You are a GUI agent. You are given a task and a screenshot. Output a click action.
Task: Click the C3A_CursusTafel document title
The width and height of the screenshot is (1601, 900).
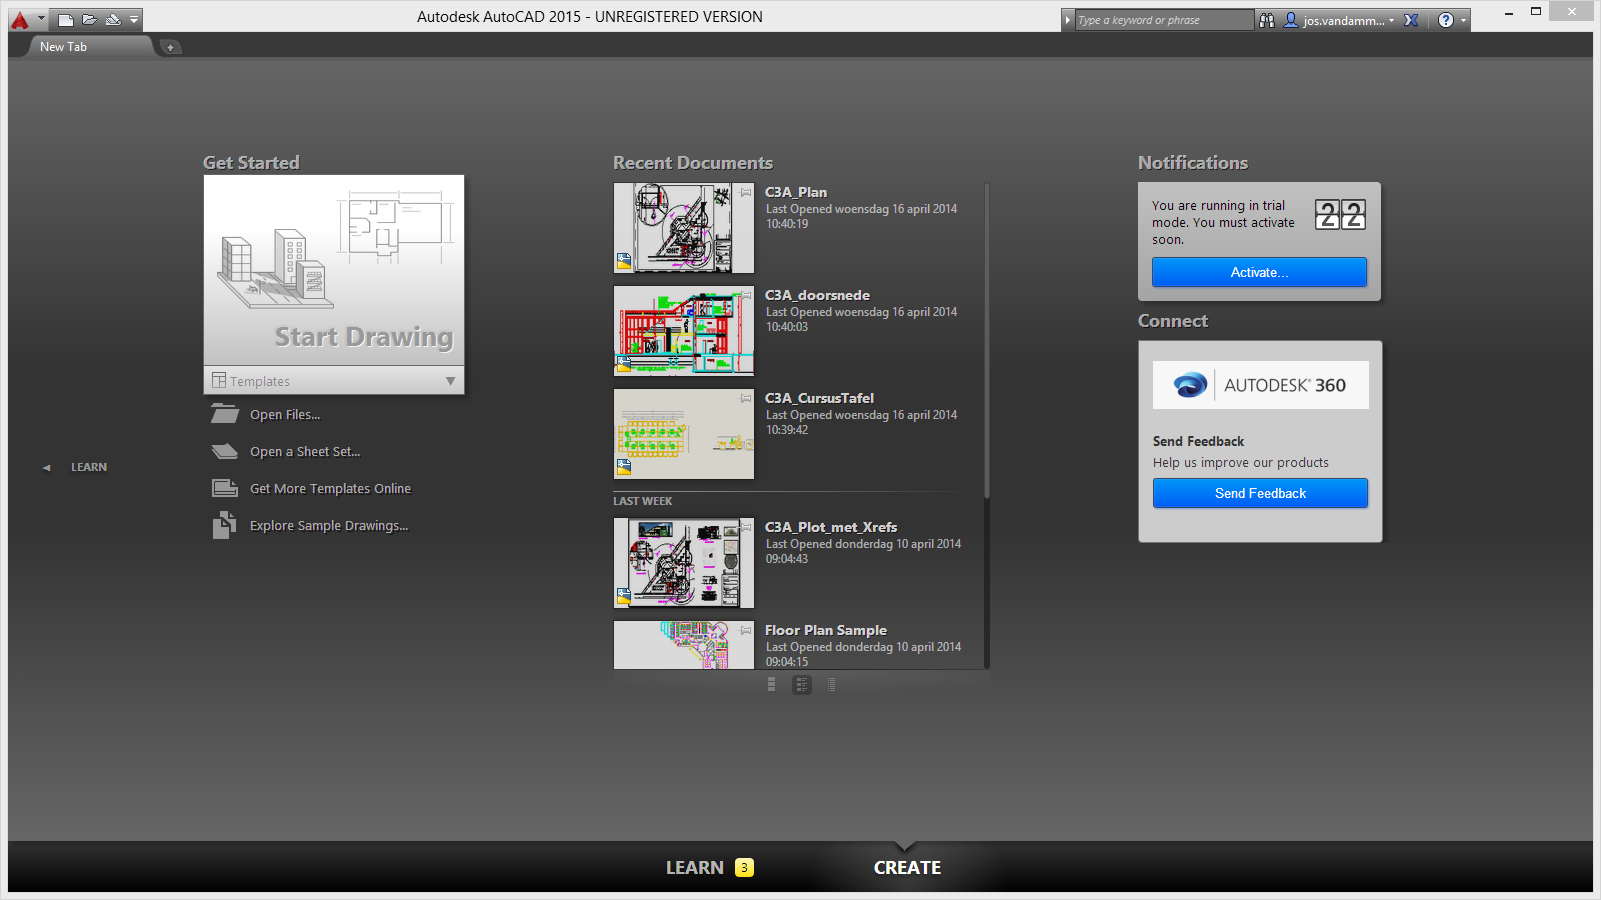[819, 398]
